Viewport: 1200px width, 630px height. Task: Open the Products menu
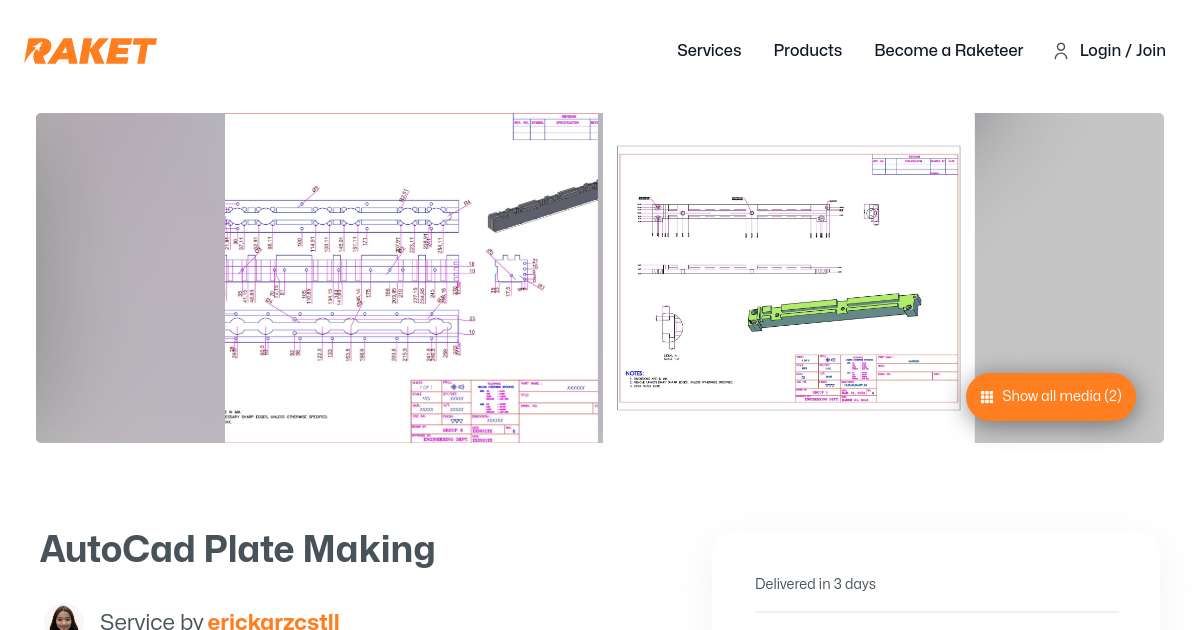807,51
